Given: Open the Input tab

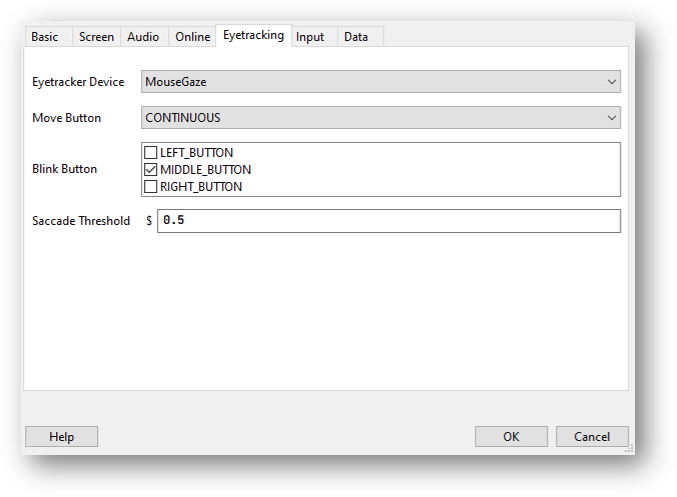Looking at the screenshot, I should [x=314, y=37].
